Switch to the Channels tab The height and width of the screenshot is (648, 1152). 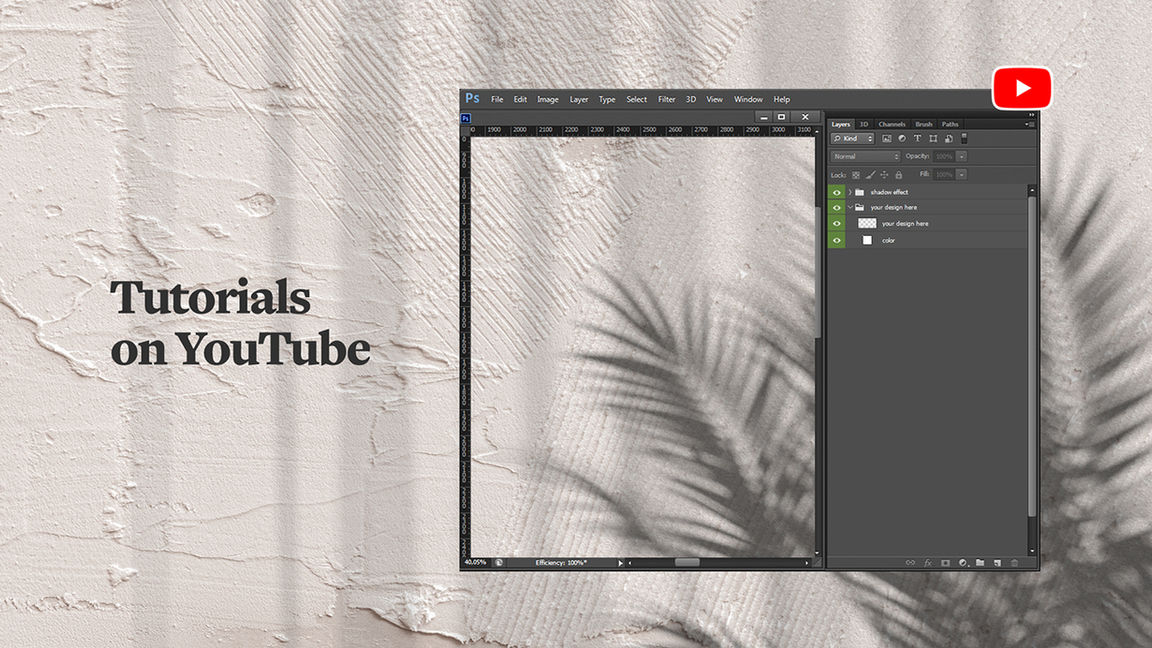point(891,124)
